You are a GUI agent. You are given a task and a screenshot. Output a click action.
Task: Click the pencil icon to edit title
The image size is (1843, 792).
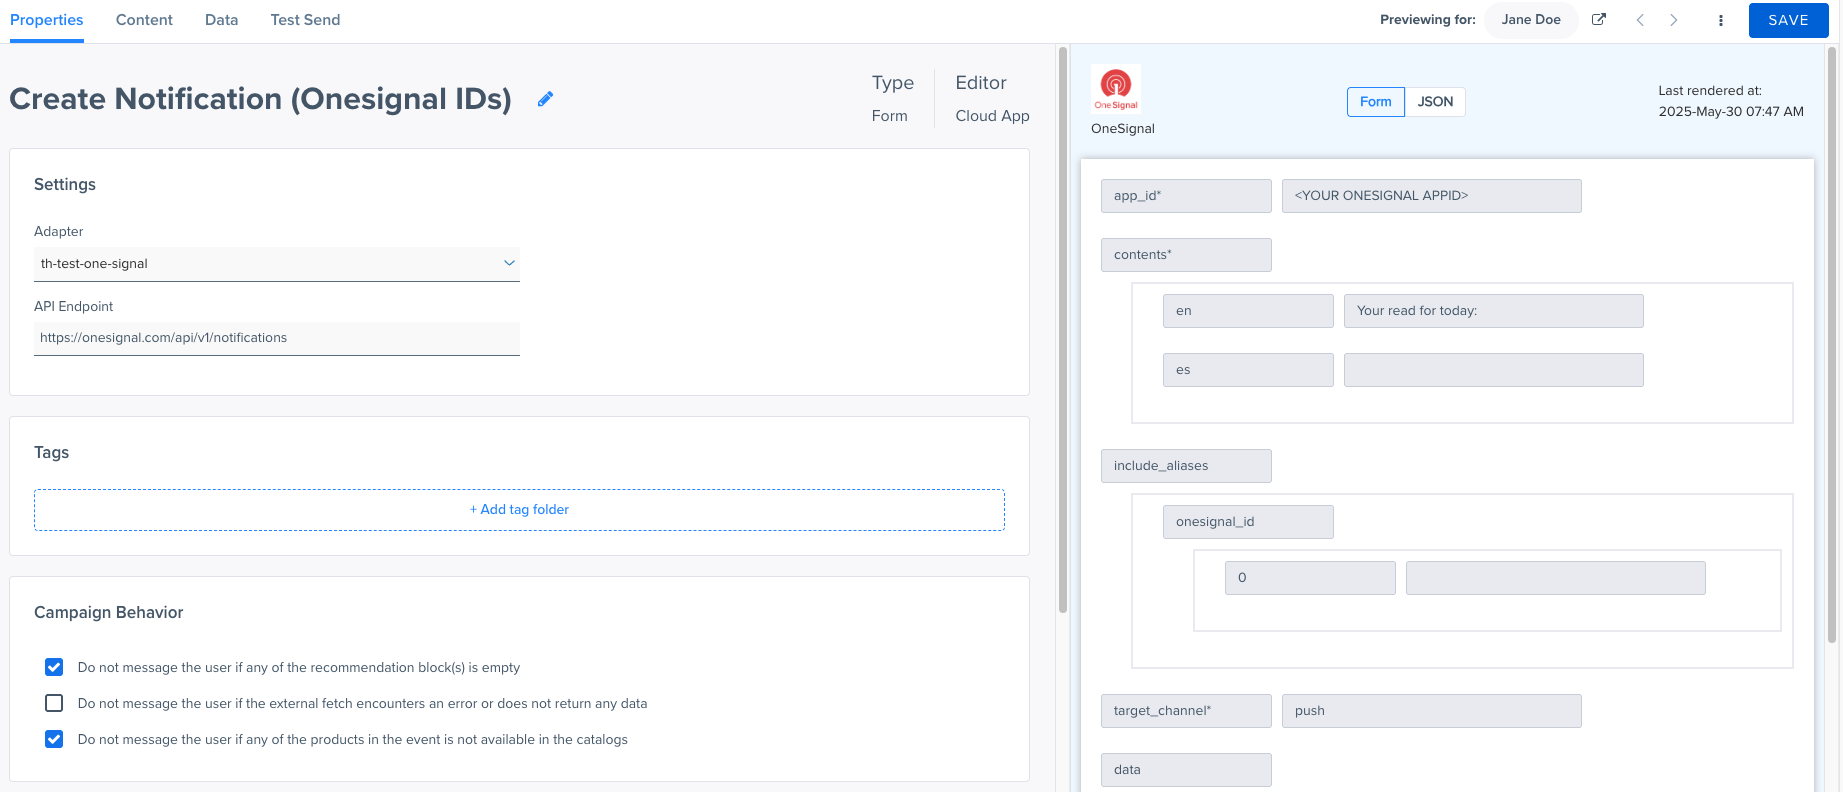[x=545, y=99]
